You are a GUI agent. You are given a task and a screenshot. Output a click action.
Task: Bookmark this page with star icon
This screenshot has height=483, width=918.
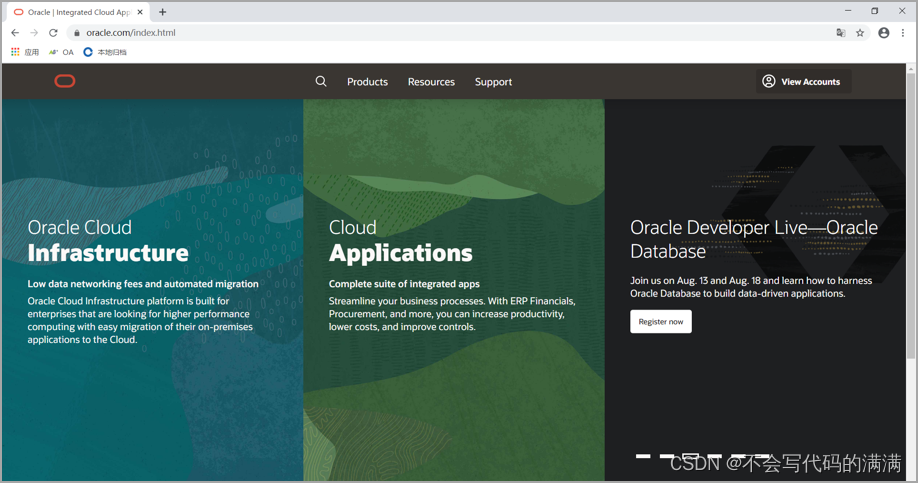(860, 33)
